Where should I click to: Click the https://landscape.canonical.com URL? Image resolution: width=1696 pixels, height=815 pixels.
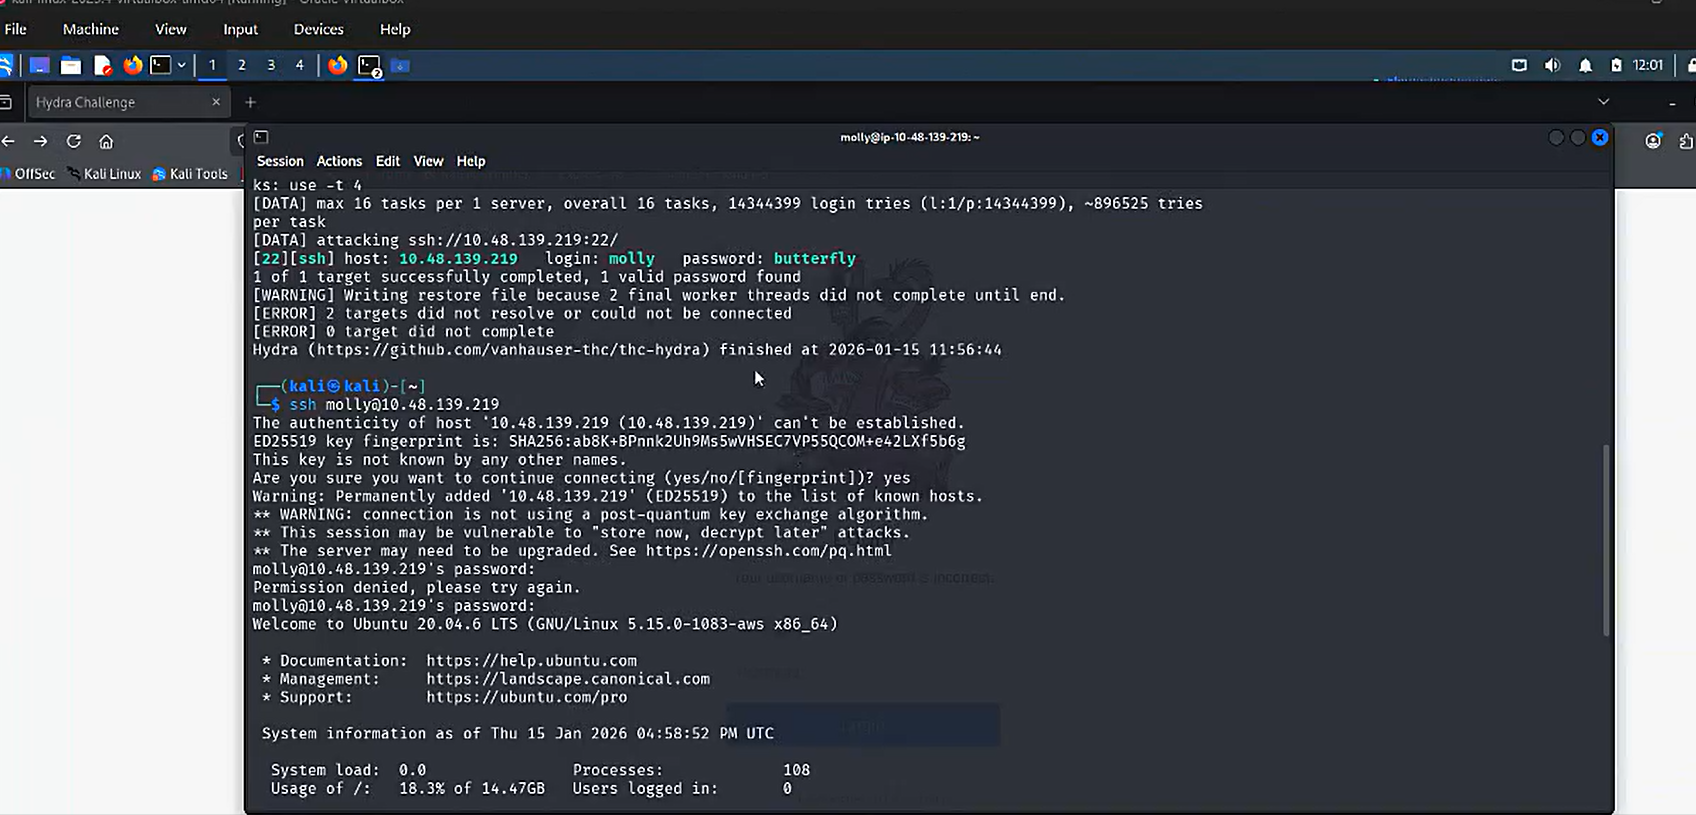pyautogui.click(x=568, y=679)
